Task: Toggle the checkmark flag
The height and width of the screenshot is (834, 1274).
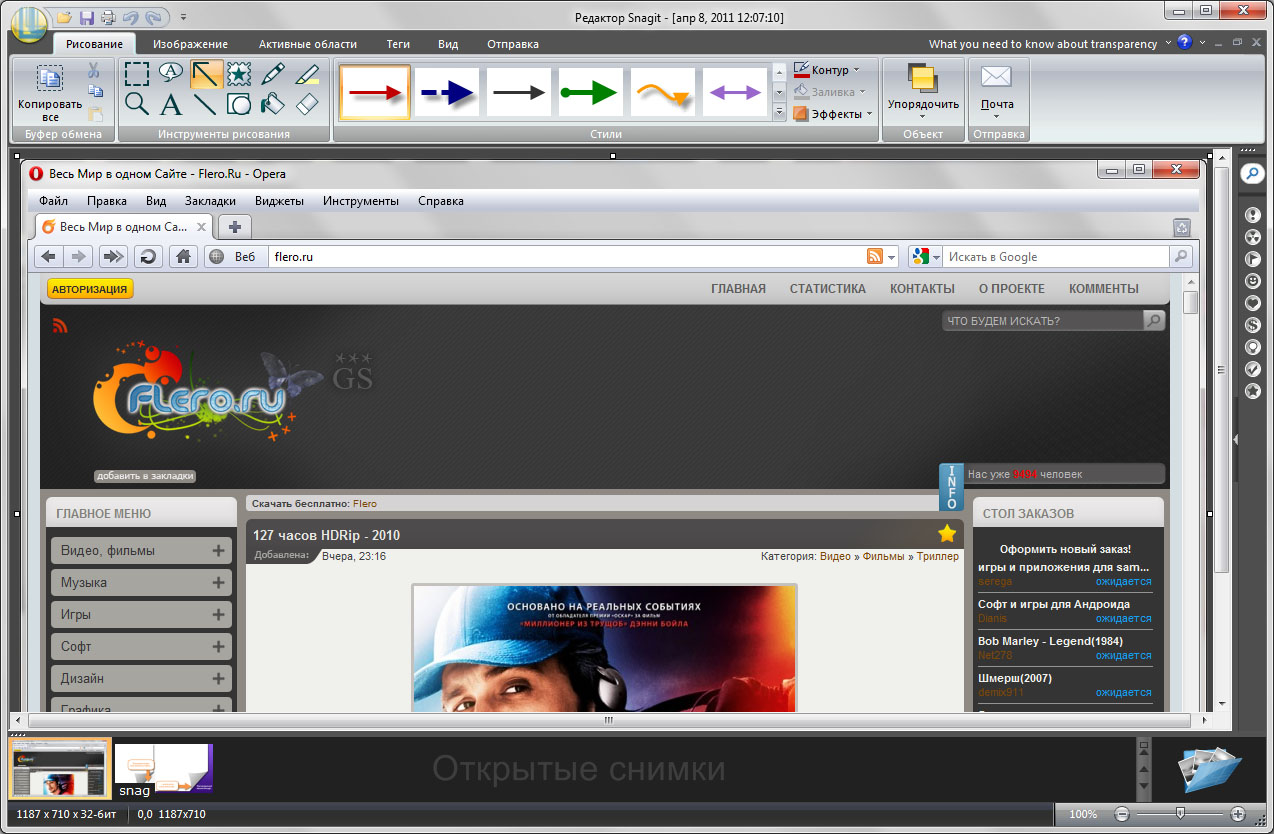Action: click(x=1252, y=369)
